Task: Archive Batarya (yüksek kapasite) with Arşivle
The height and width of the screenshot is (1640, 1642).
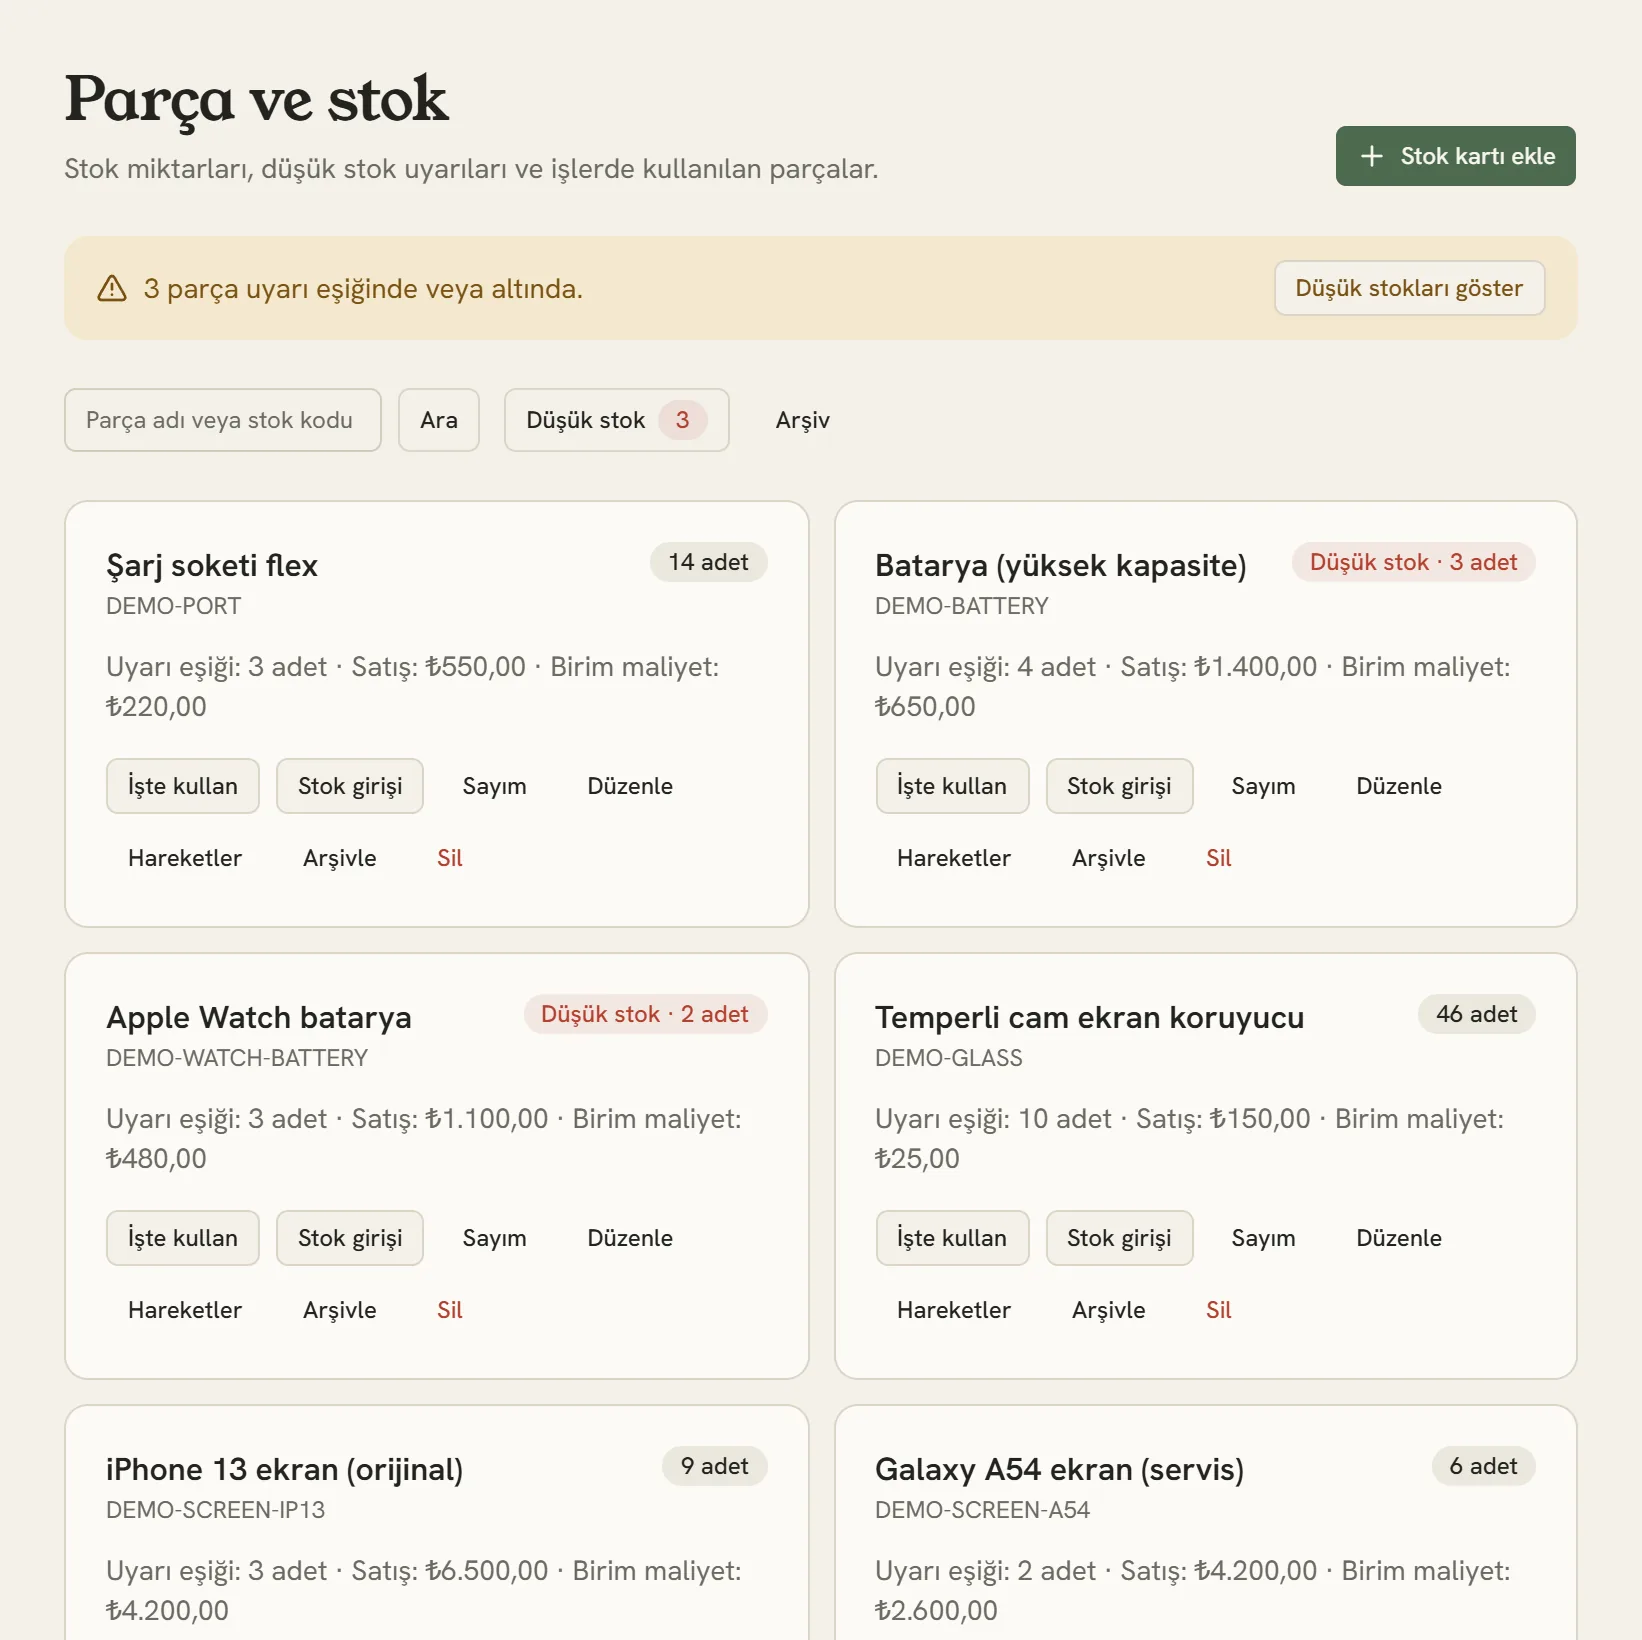Action: coord(1109,858)
